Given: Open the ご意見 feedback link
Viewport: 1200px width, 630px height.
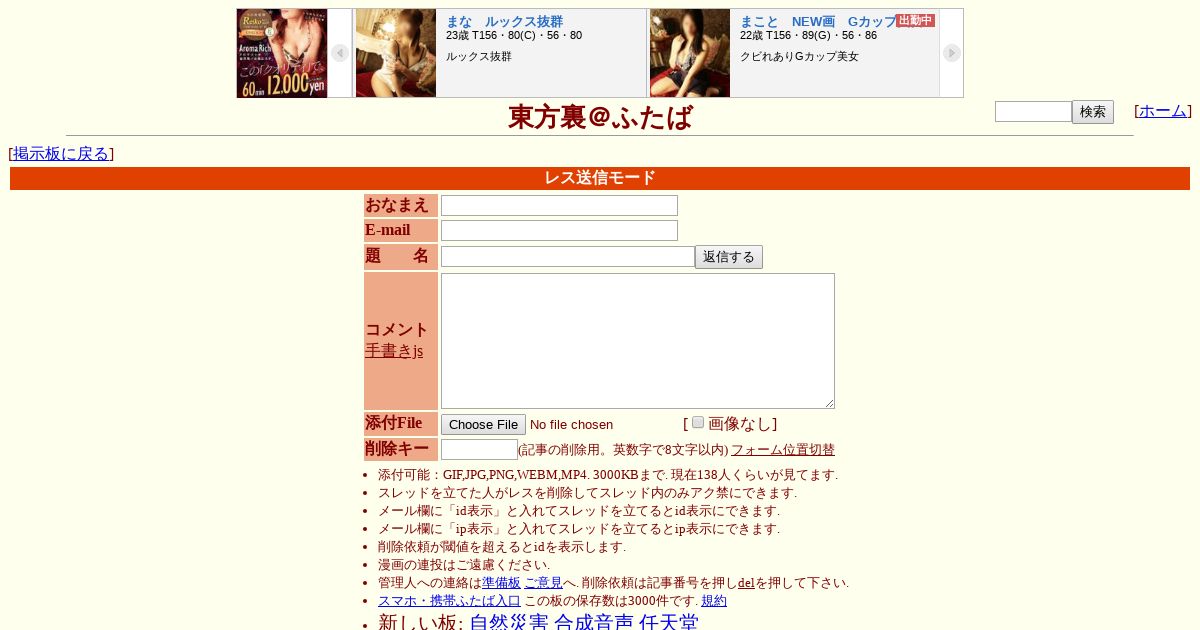Looking at the screenshot, I should [543, 583].
